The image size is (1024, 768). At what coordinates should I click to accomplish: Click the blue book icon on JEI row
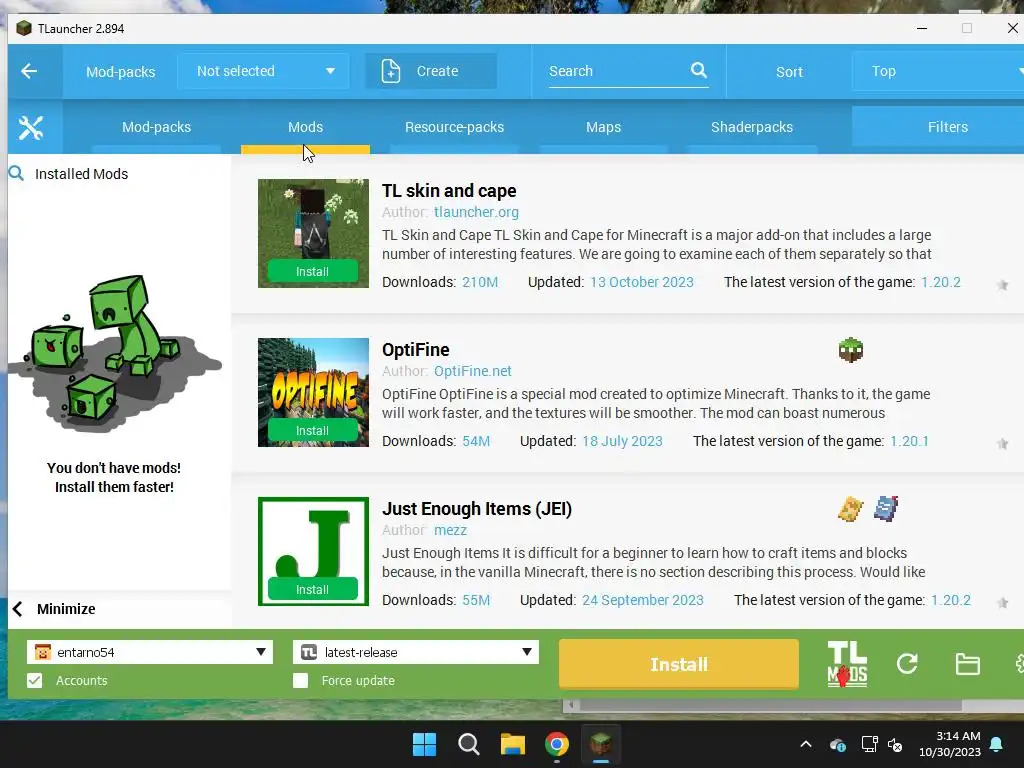pyautogui.click(x=886, y=509)
